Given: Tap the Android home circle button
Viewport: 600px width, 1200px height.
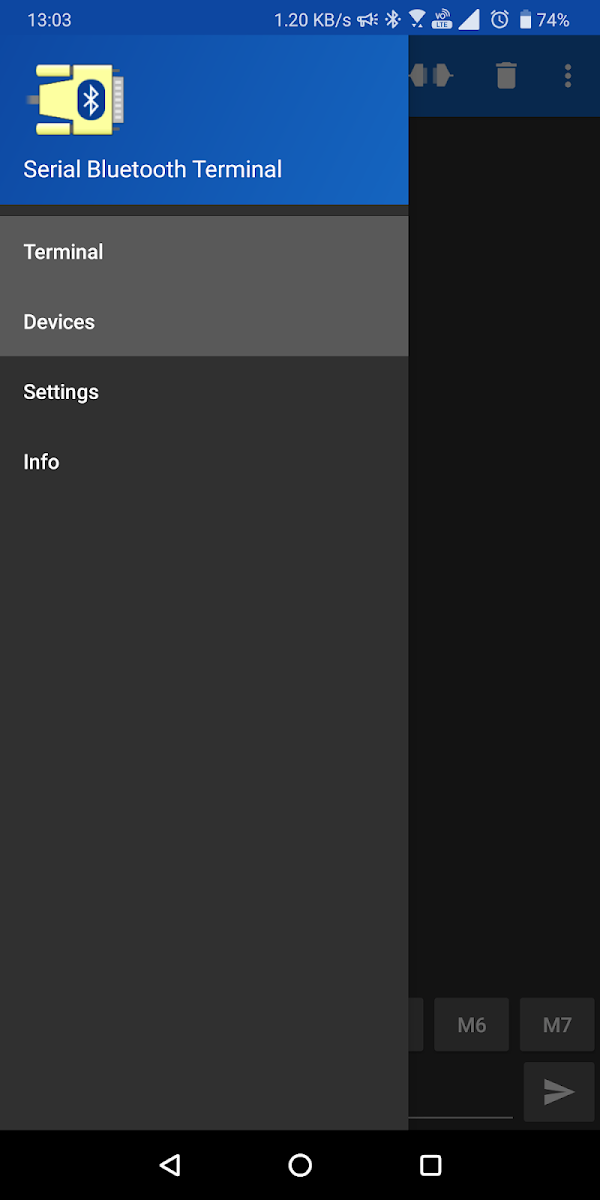Looking at the screenshot, I should point(300,1165).
